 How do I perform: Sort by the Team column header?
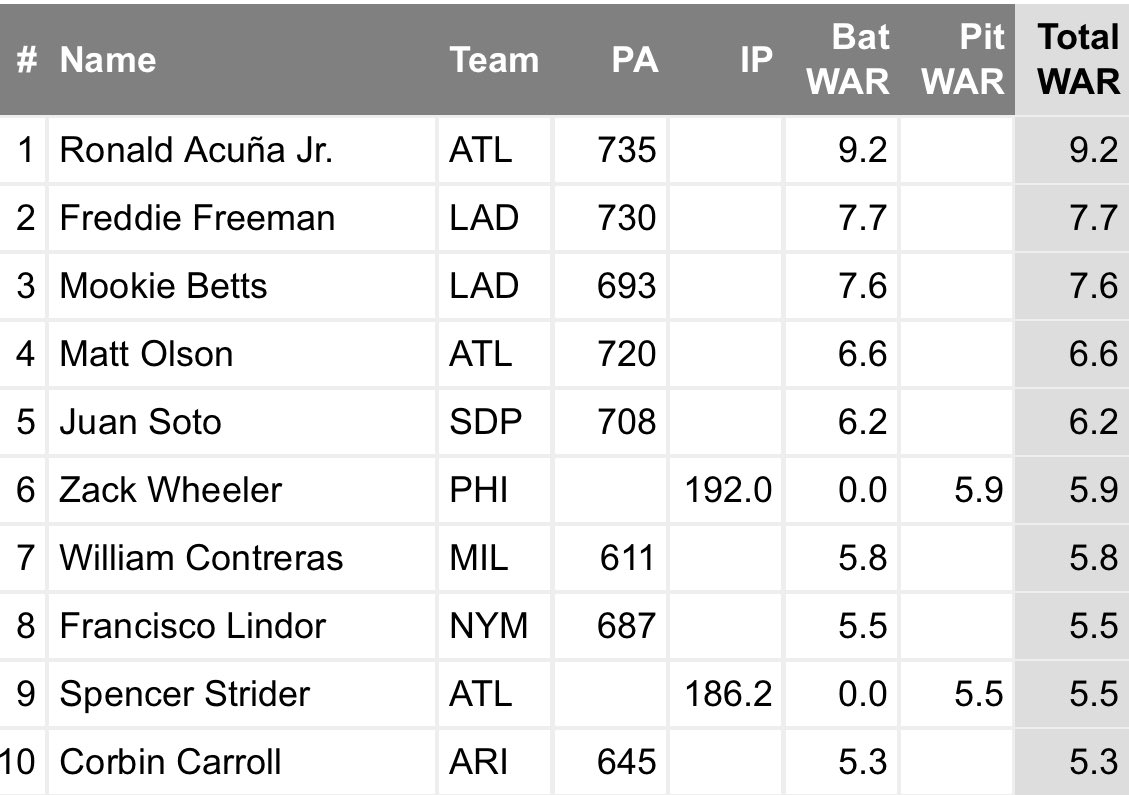[494, 60]
